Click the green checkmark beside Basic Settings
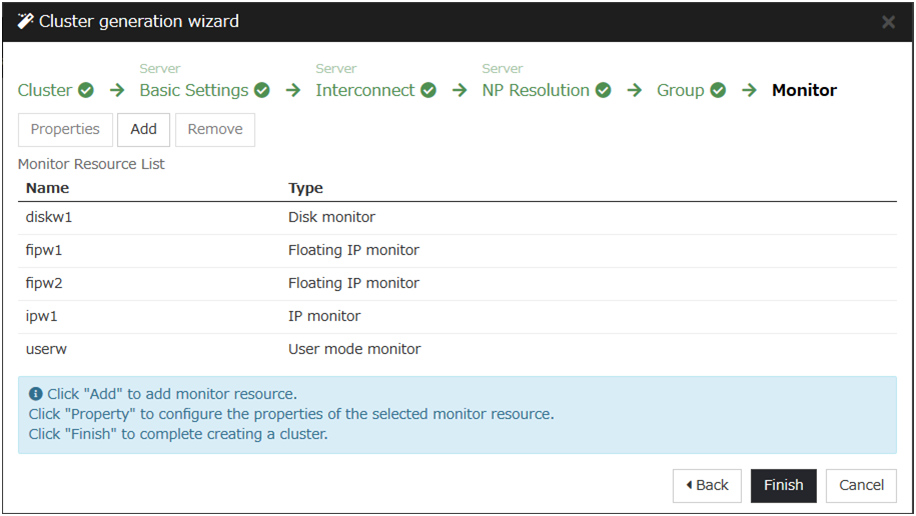The height and width of the screenshot is (516, 916). point(262,90)
